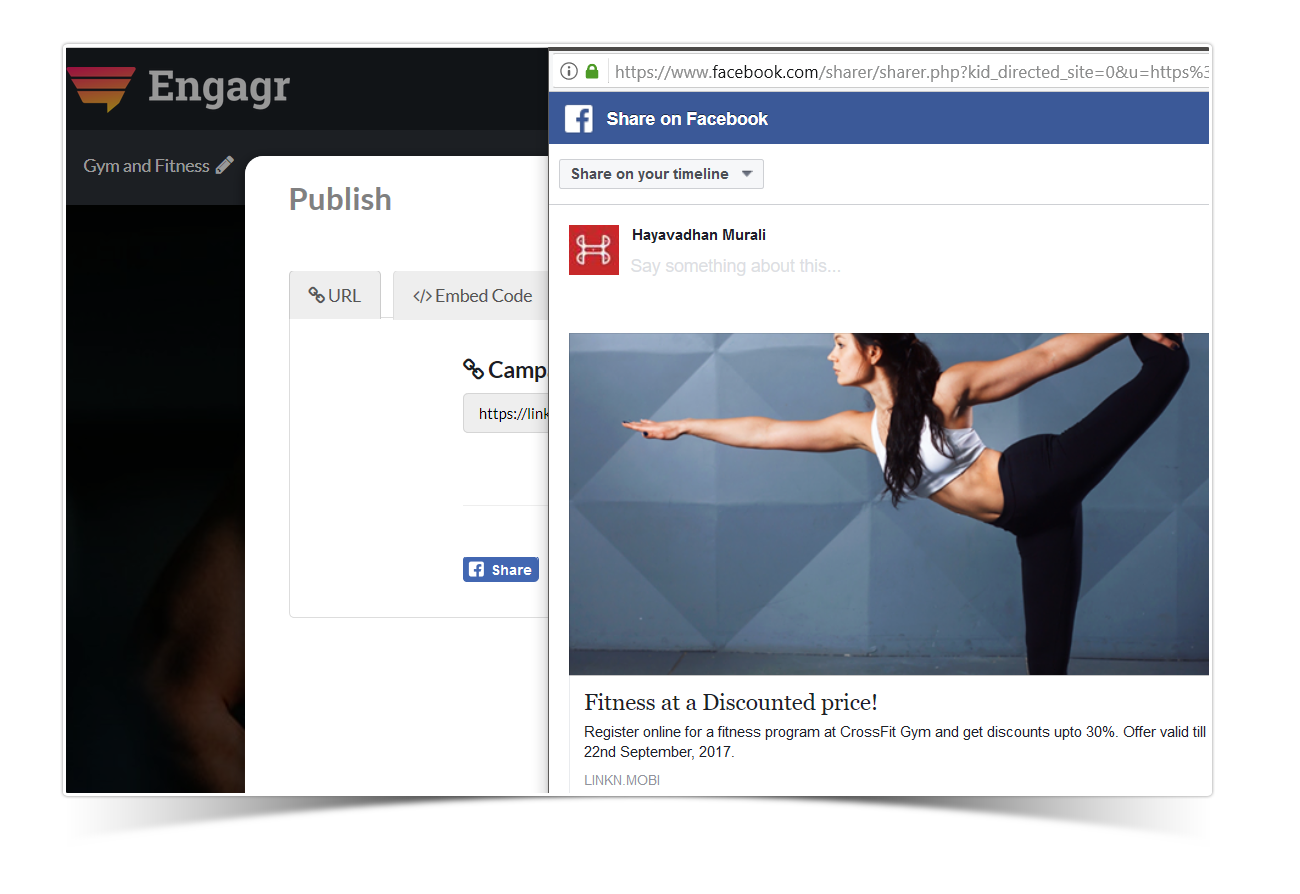
Task: Click the site info icon in address bar
Action: tap(568, 71)
